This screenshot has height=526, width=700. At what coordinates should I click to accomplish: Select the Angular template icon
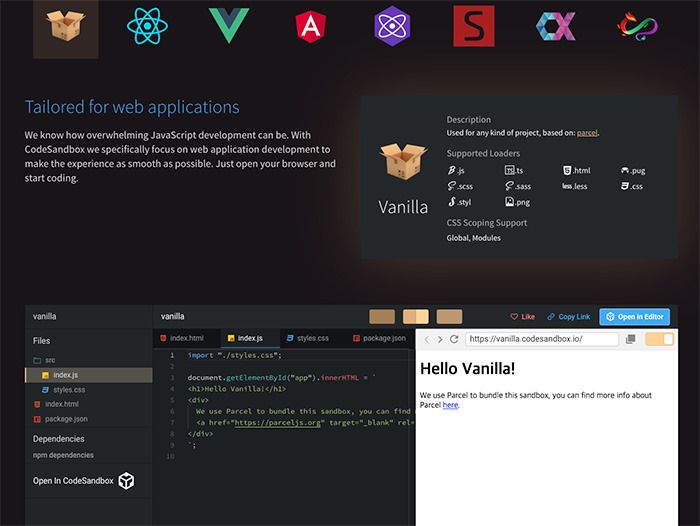311,26
